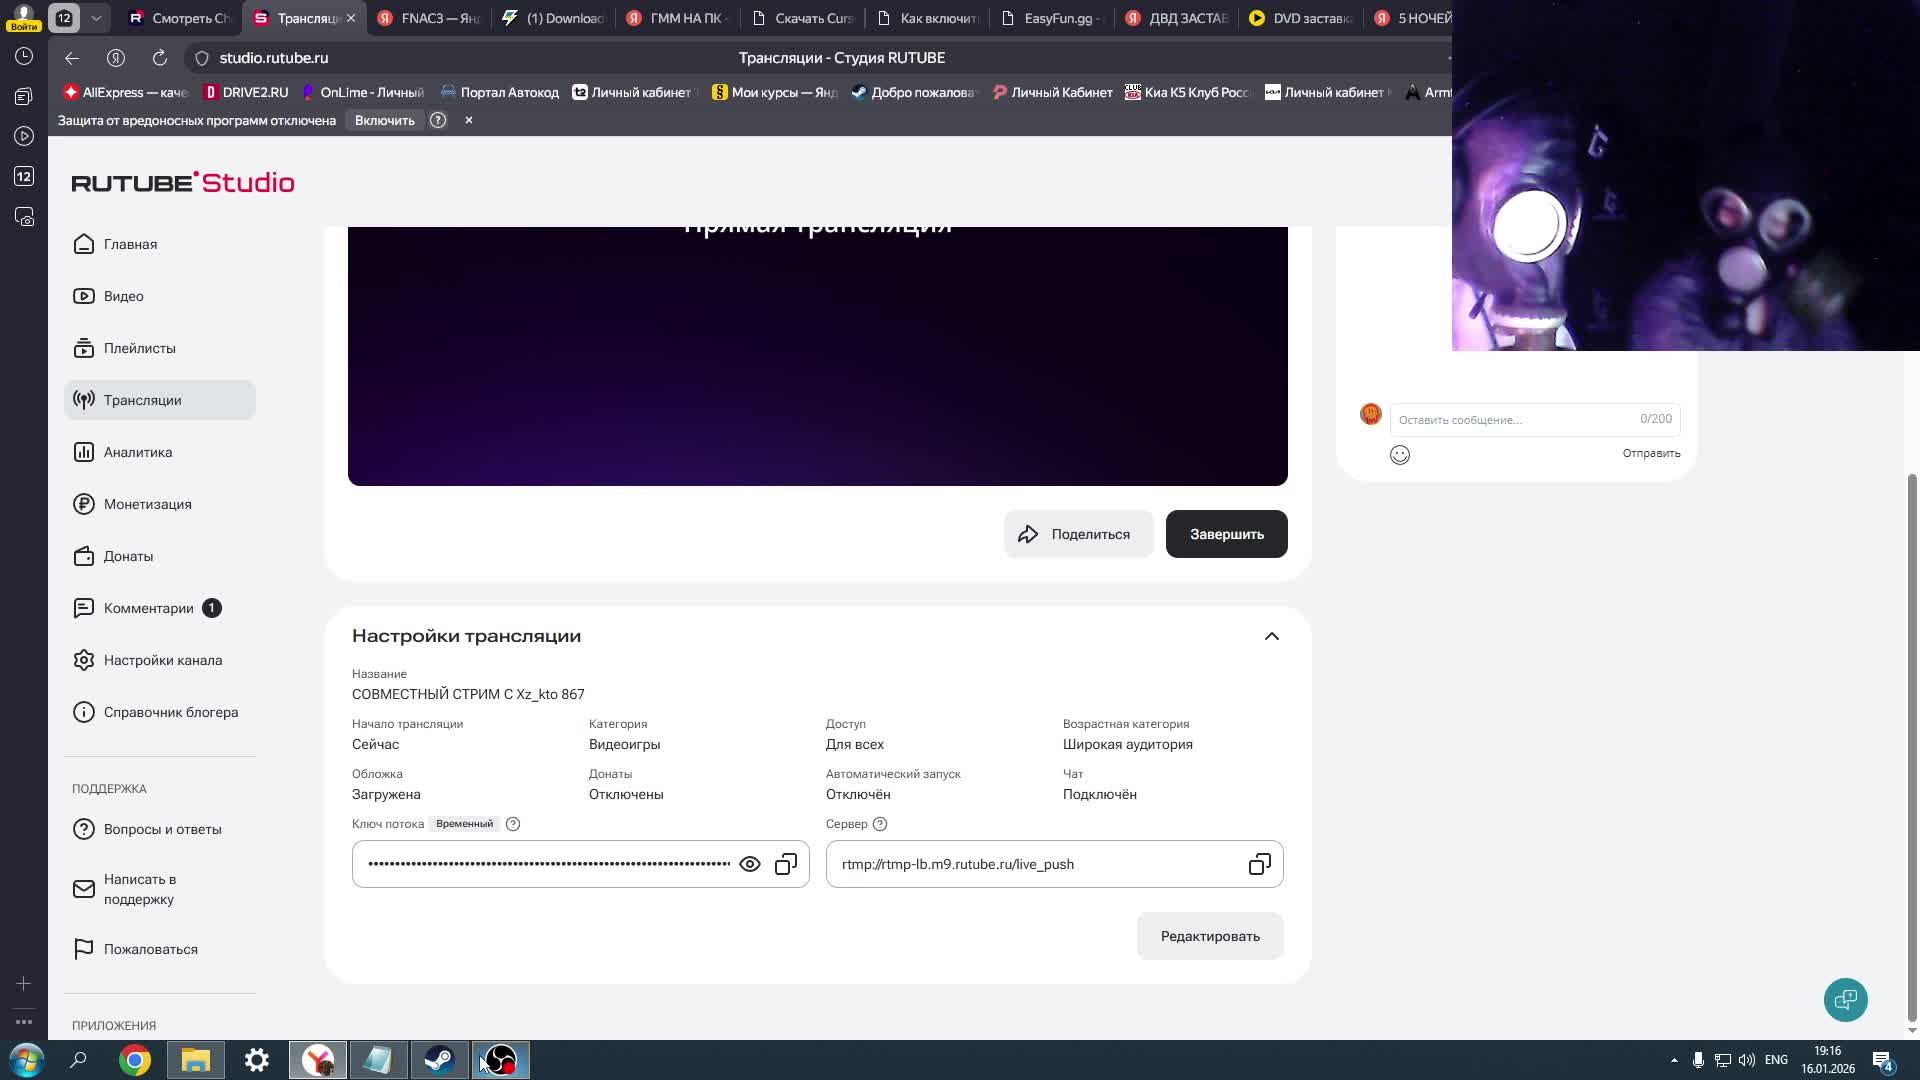Viewport: 1920px width, 1080px height.
Task: Open the Монетизация page
Action: point(148,504)
